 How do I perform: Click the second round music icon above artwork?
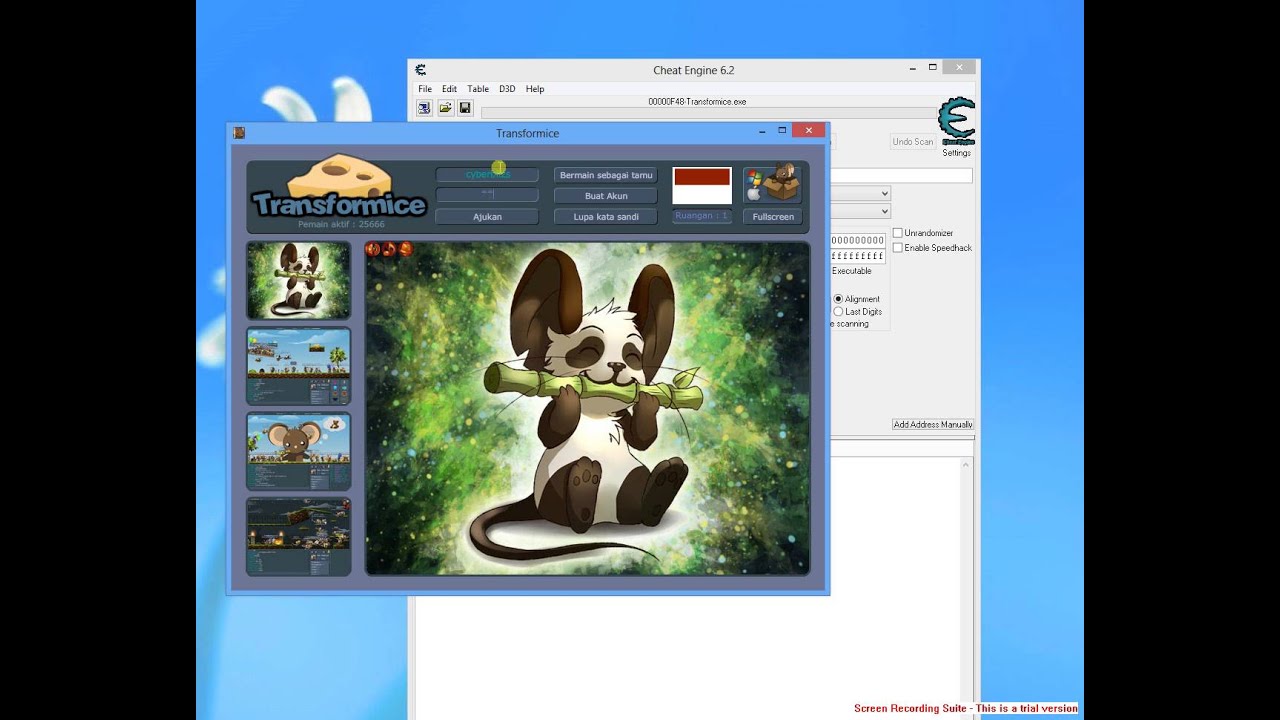[x=389, y=249]
